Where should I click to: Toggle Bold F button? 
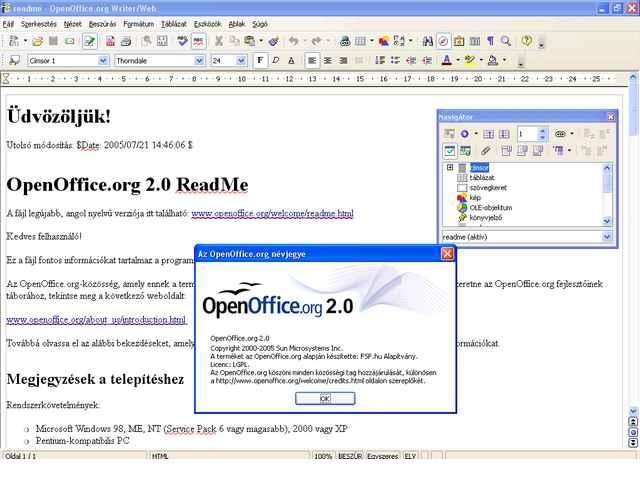point(260,61)
